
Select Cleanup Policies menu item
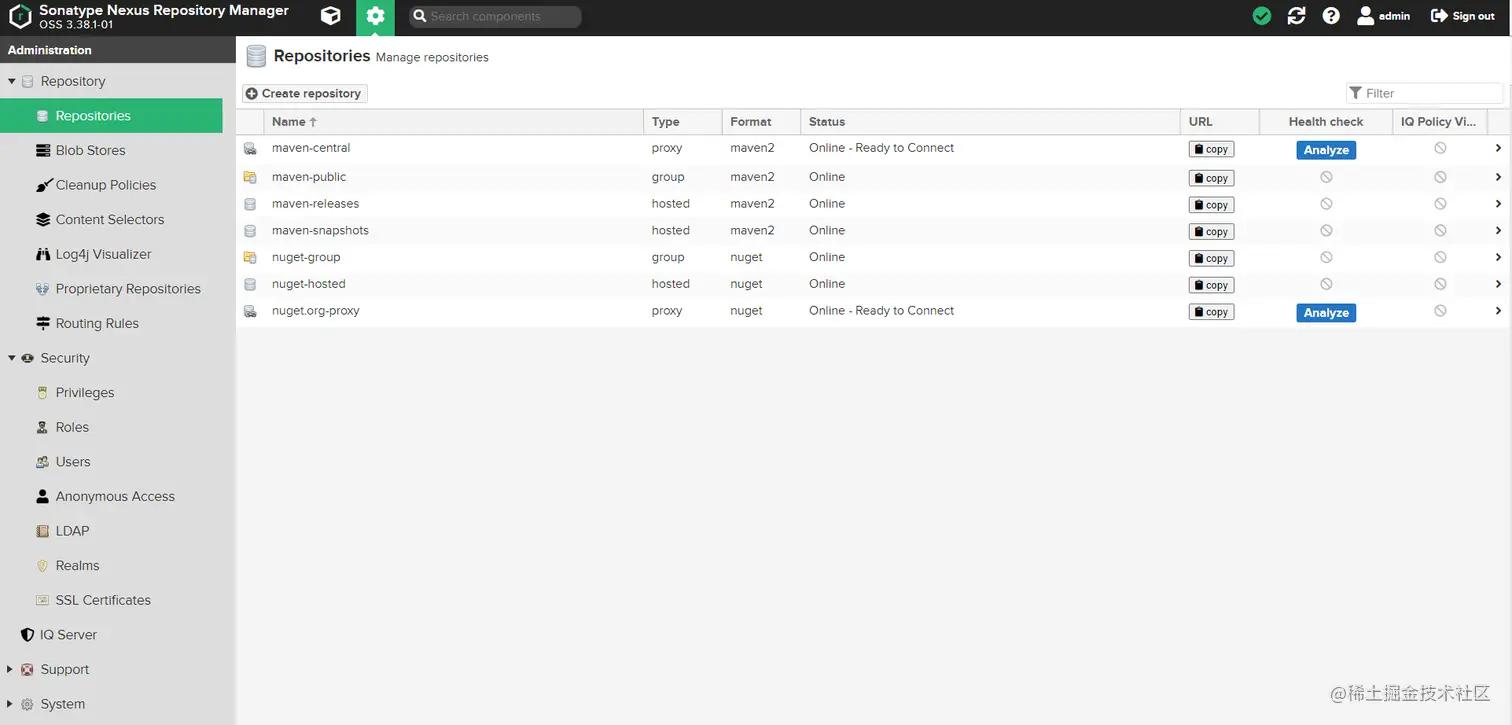pyautogui.click(x=105, y=185)
